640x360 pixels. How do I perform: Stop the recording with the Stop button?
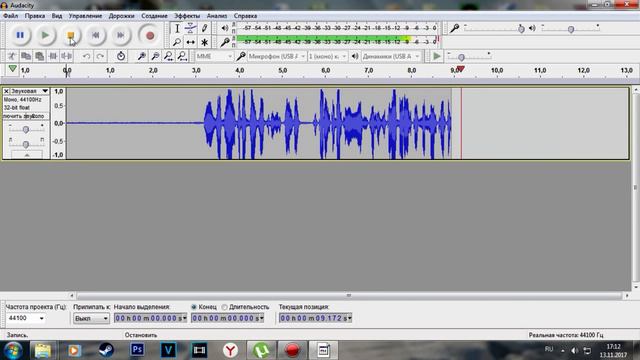[70, 36]
